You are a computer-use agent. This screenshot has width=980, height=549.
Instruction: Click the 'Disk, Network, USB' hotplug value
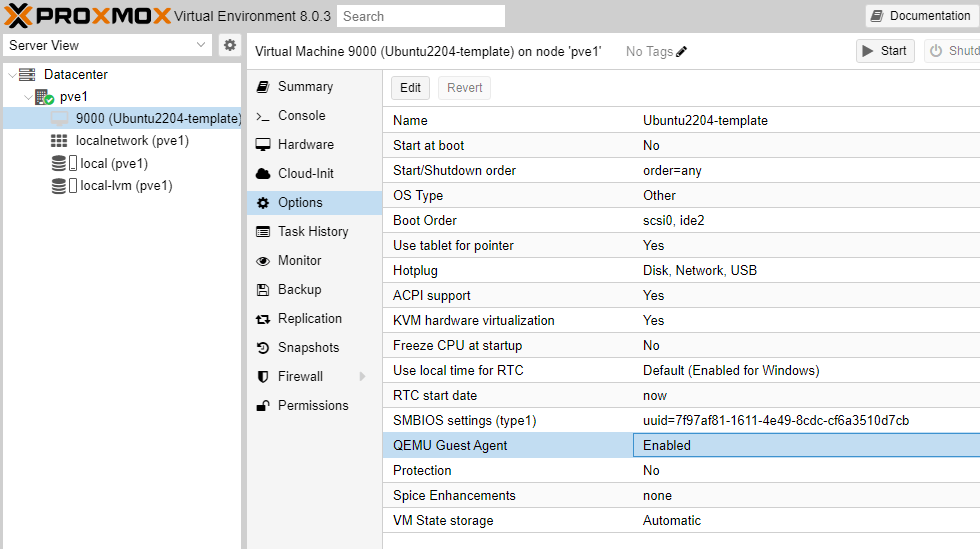point(700,270)
